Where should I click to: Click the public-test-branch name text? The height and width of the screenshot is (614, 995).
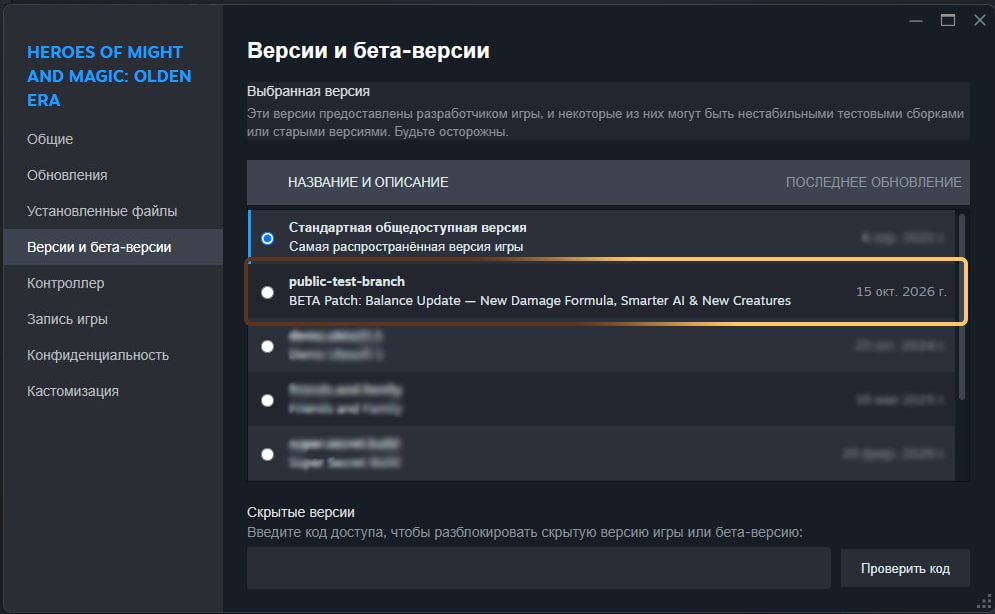coord(346,282)
